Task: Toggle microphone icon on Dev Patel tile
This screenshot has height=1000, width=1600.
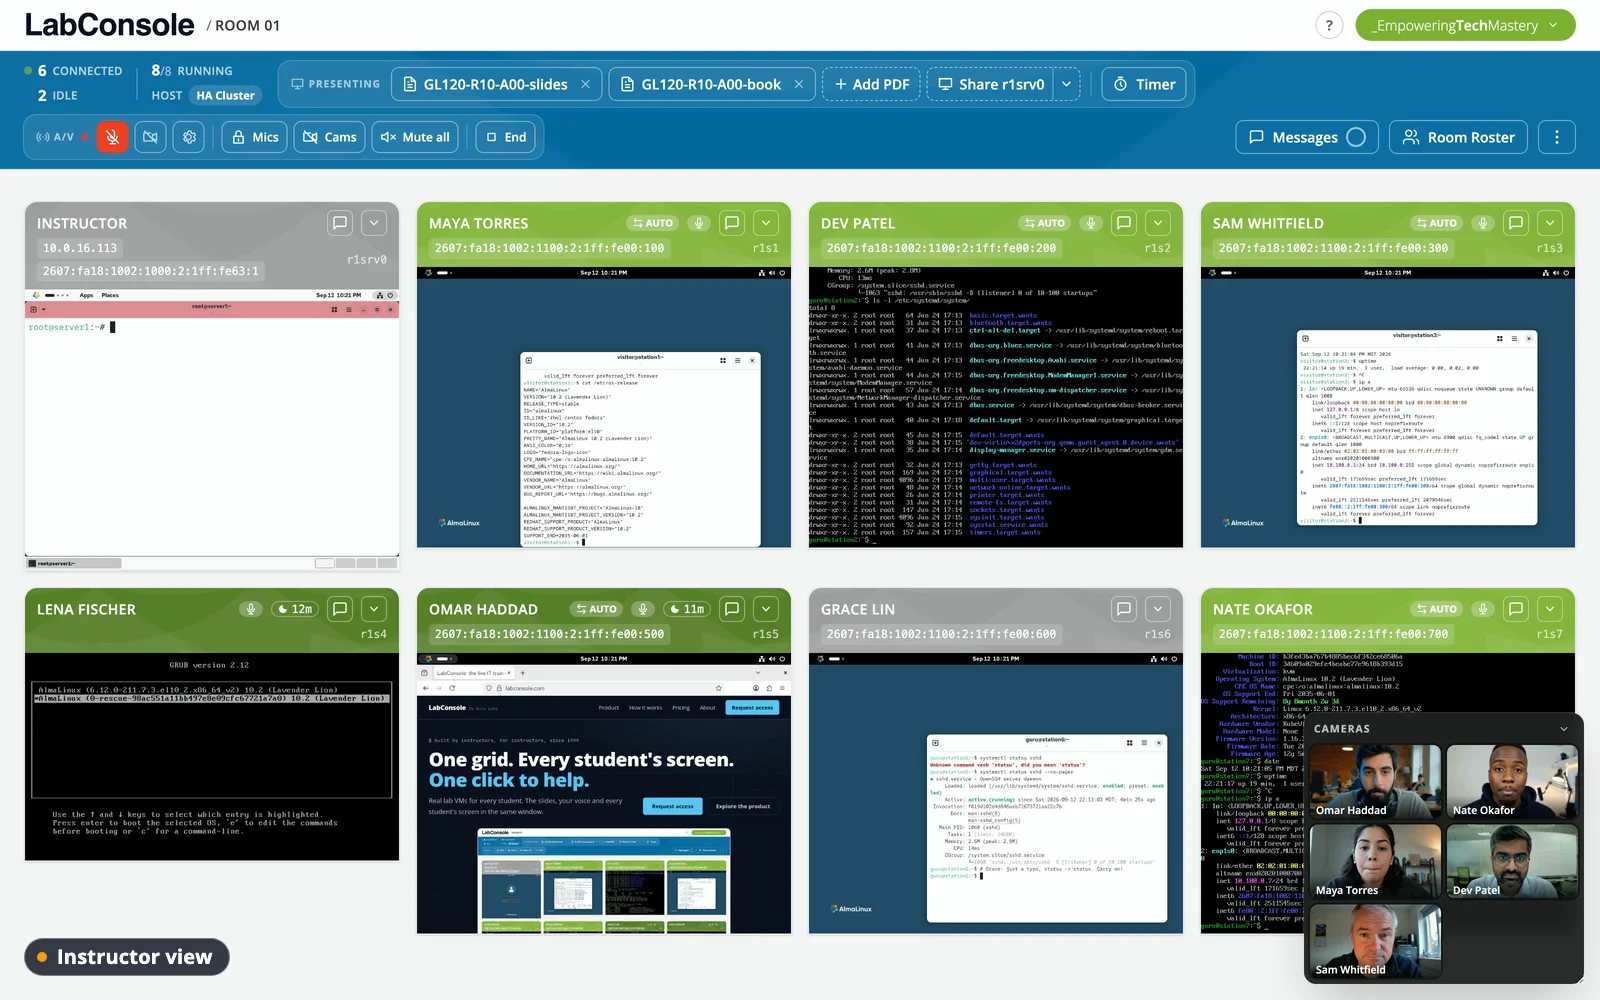Action: (1091, 223)
